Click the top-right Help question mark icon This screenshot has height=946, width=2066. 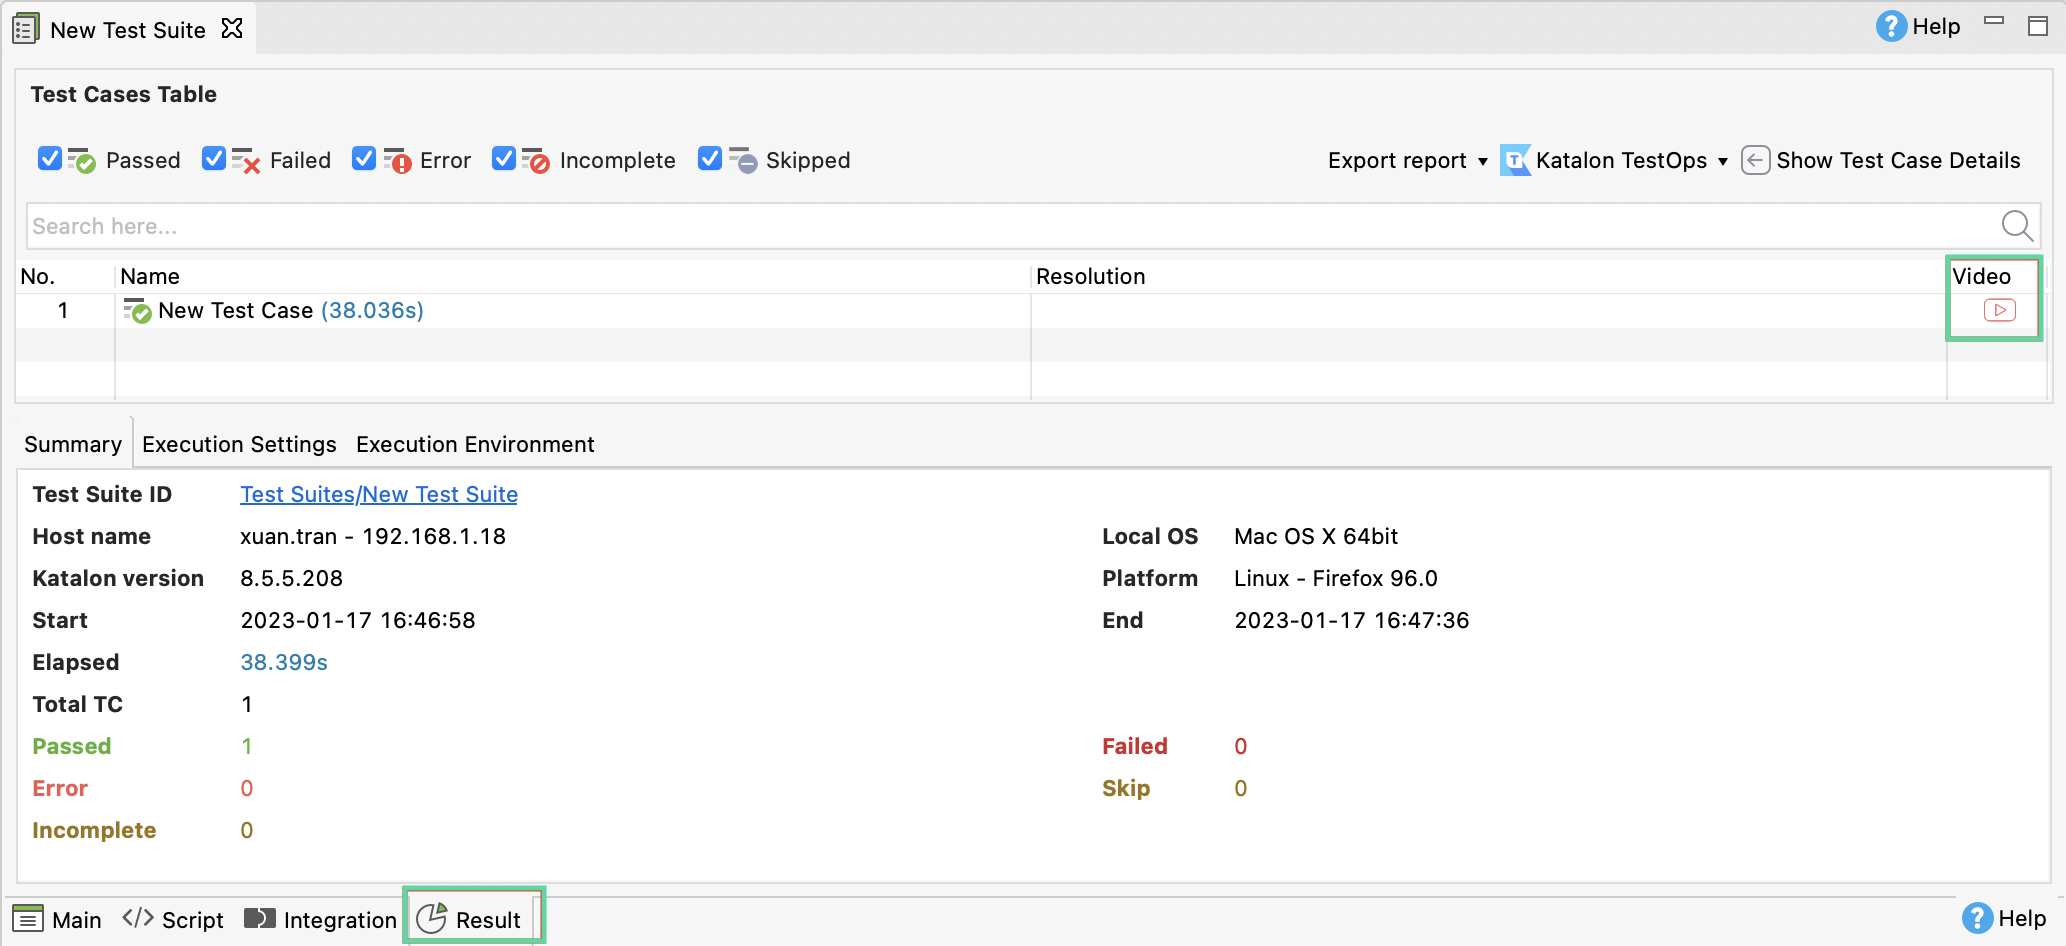1890,27
